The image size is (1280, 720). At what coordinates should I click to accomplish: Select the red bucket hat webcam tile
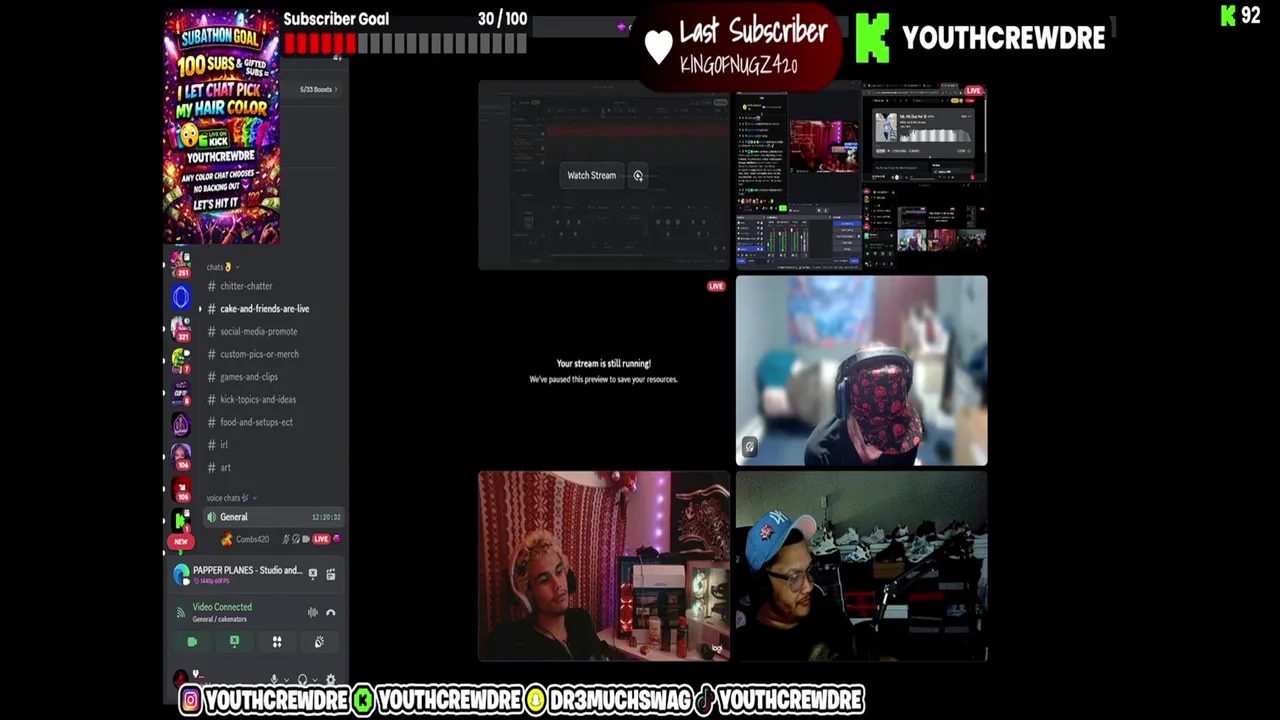[x=861, y=371]
